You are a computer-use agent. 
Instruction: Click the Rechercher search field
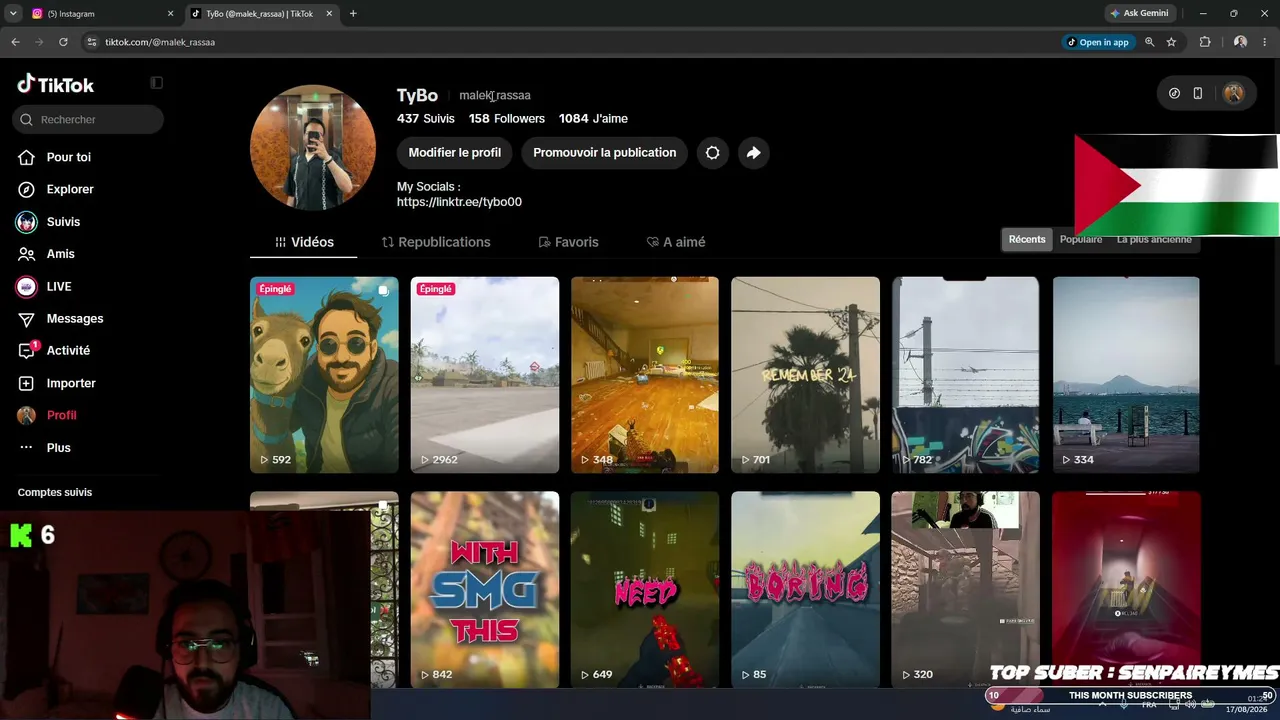88,120
